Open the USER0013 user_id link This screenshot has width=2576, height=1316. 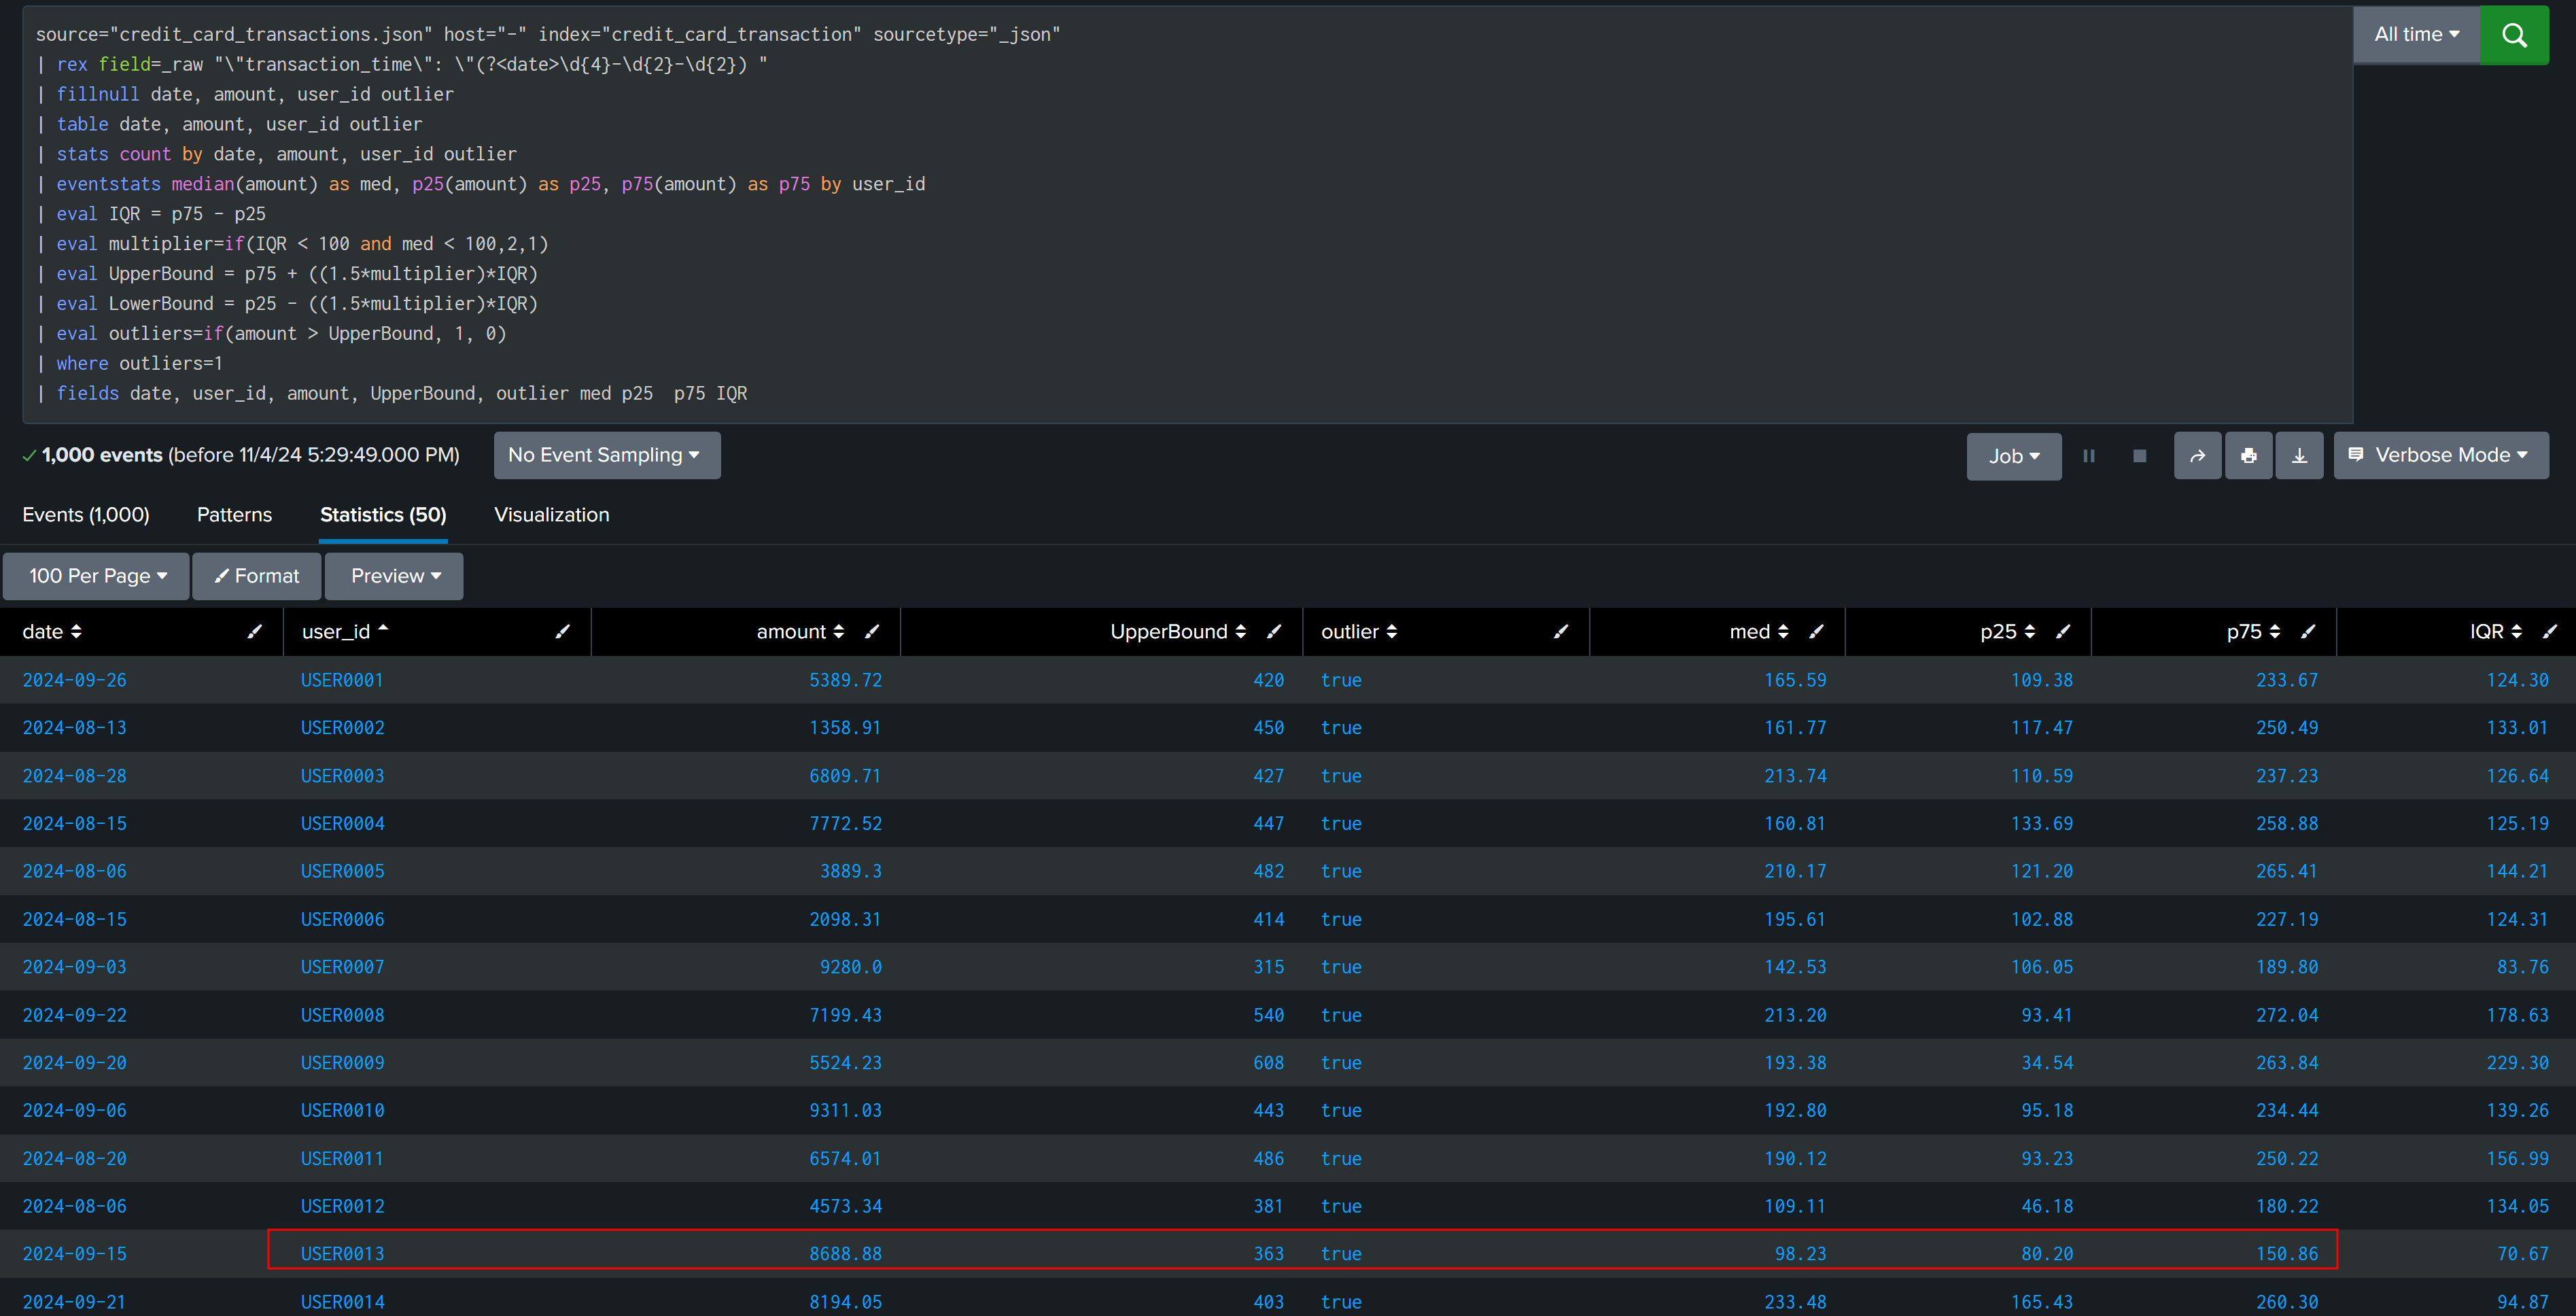pos(342,1254)
